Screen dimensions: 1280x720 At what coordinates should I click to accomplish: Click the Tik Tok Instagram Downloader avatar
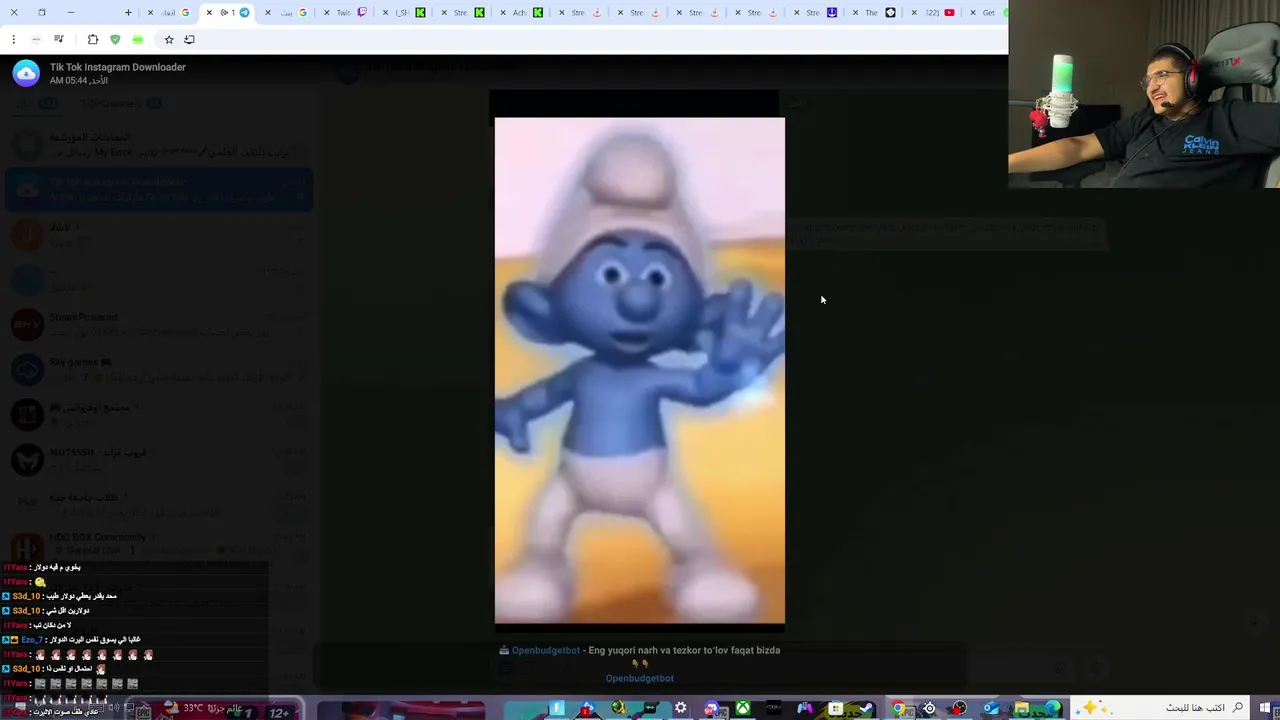click(x=26, y=73)
